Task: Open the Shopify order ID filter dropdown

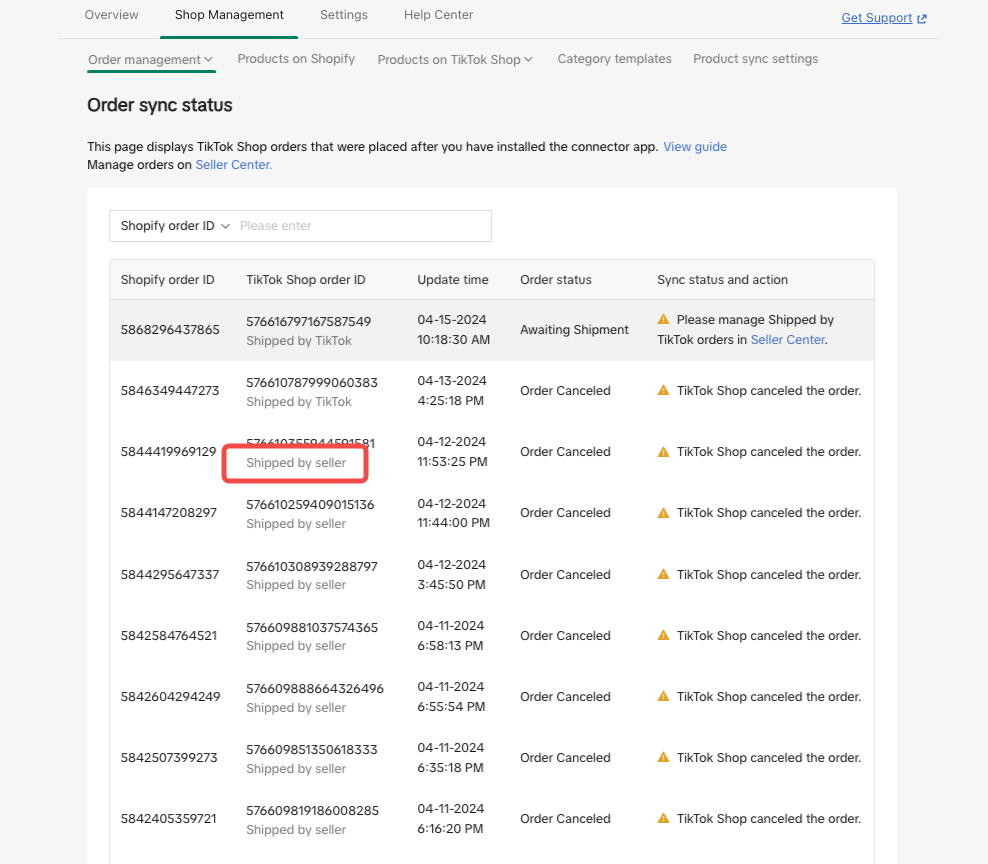Action: [x=175, y=226]
